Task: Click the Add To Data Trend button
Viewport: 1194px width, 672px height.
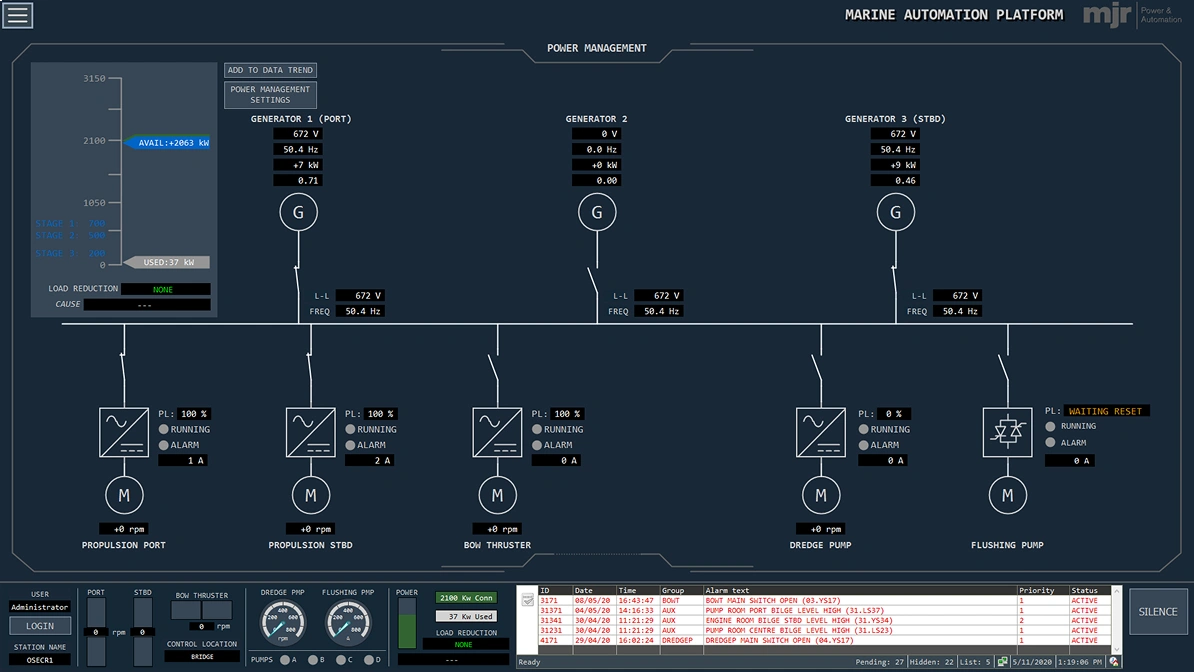Action: pyautogui.click(x=270, y=70)
